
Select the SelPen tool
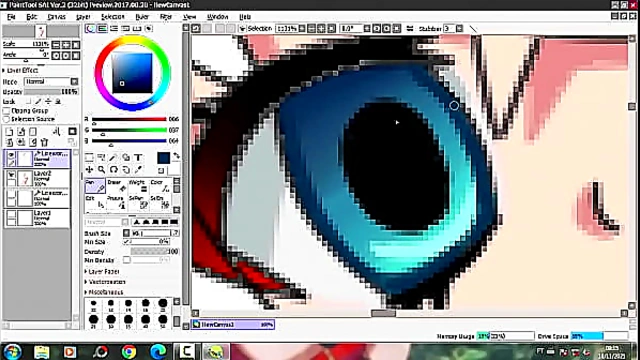coord(138,202)
